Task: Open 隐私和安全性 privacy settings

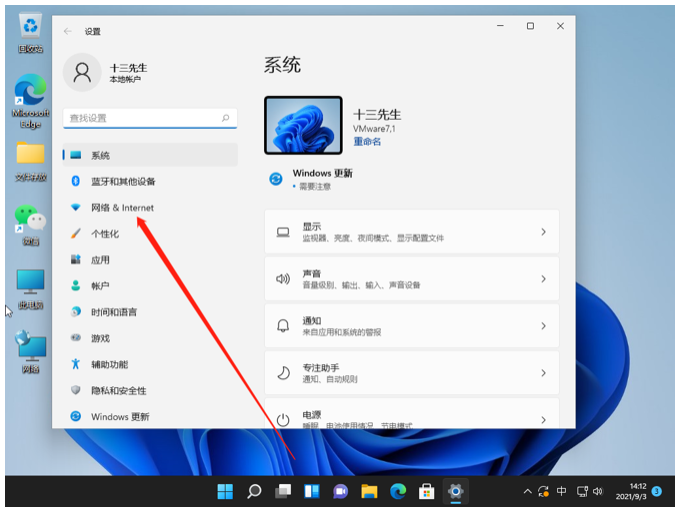Action: pos(118,390)
